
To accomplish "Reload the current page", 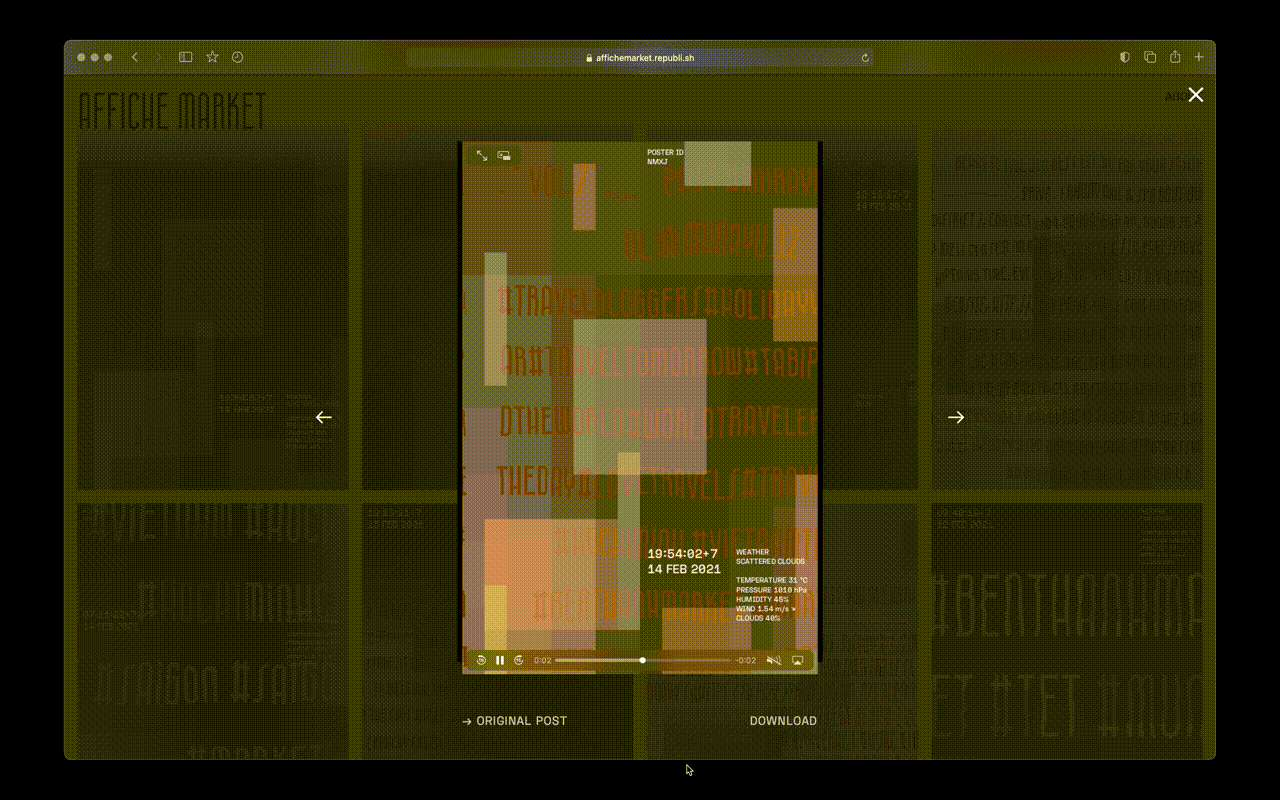I will click(x=865, y=58).
